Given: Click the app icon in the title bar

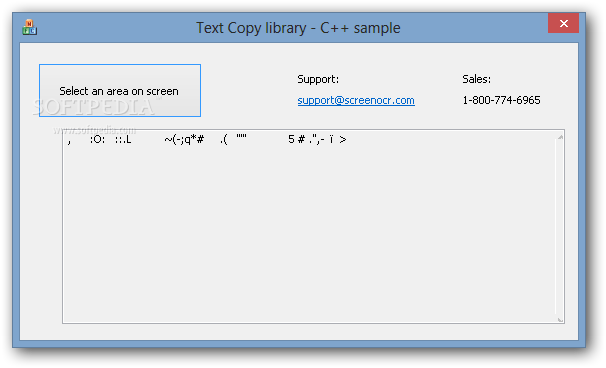Looking at the screenshot, I should coord(29,27).
